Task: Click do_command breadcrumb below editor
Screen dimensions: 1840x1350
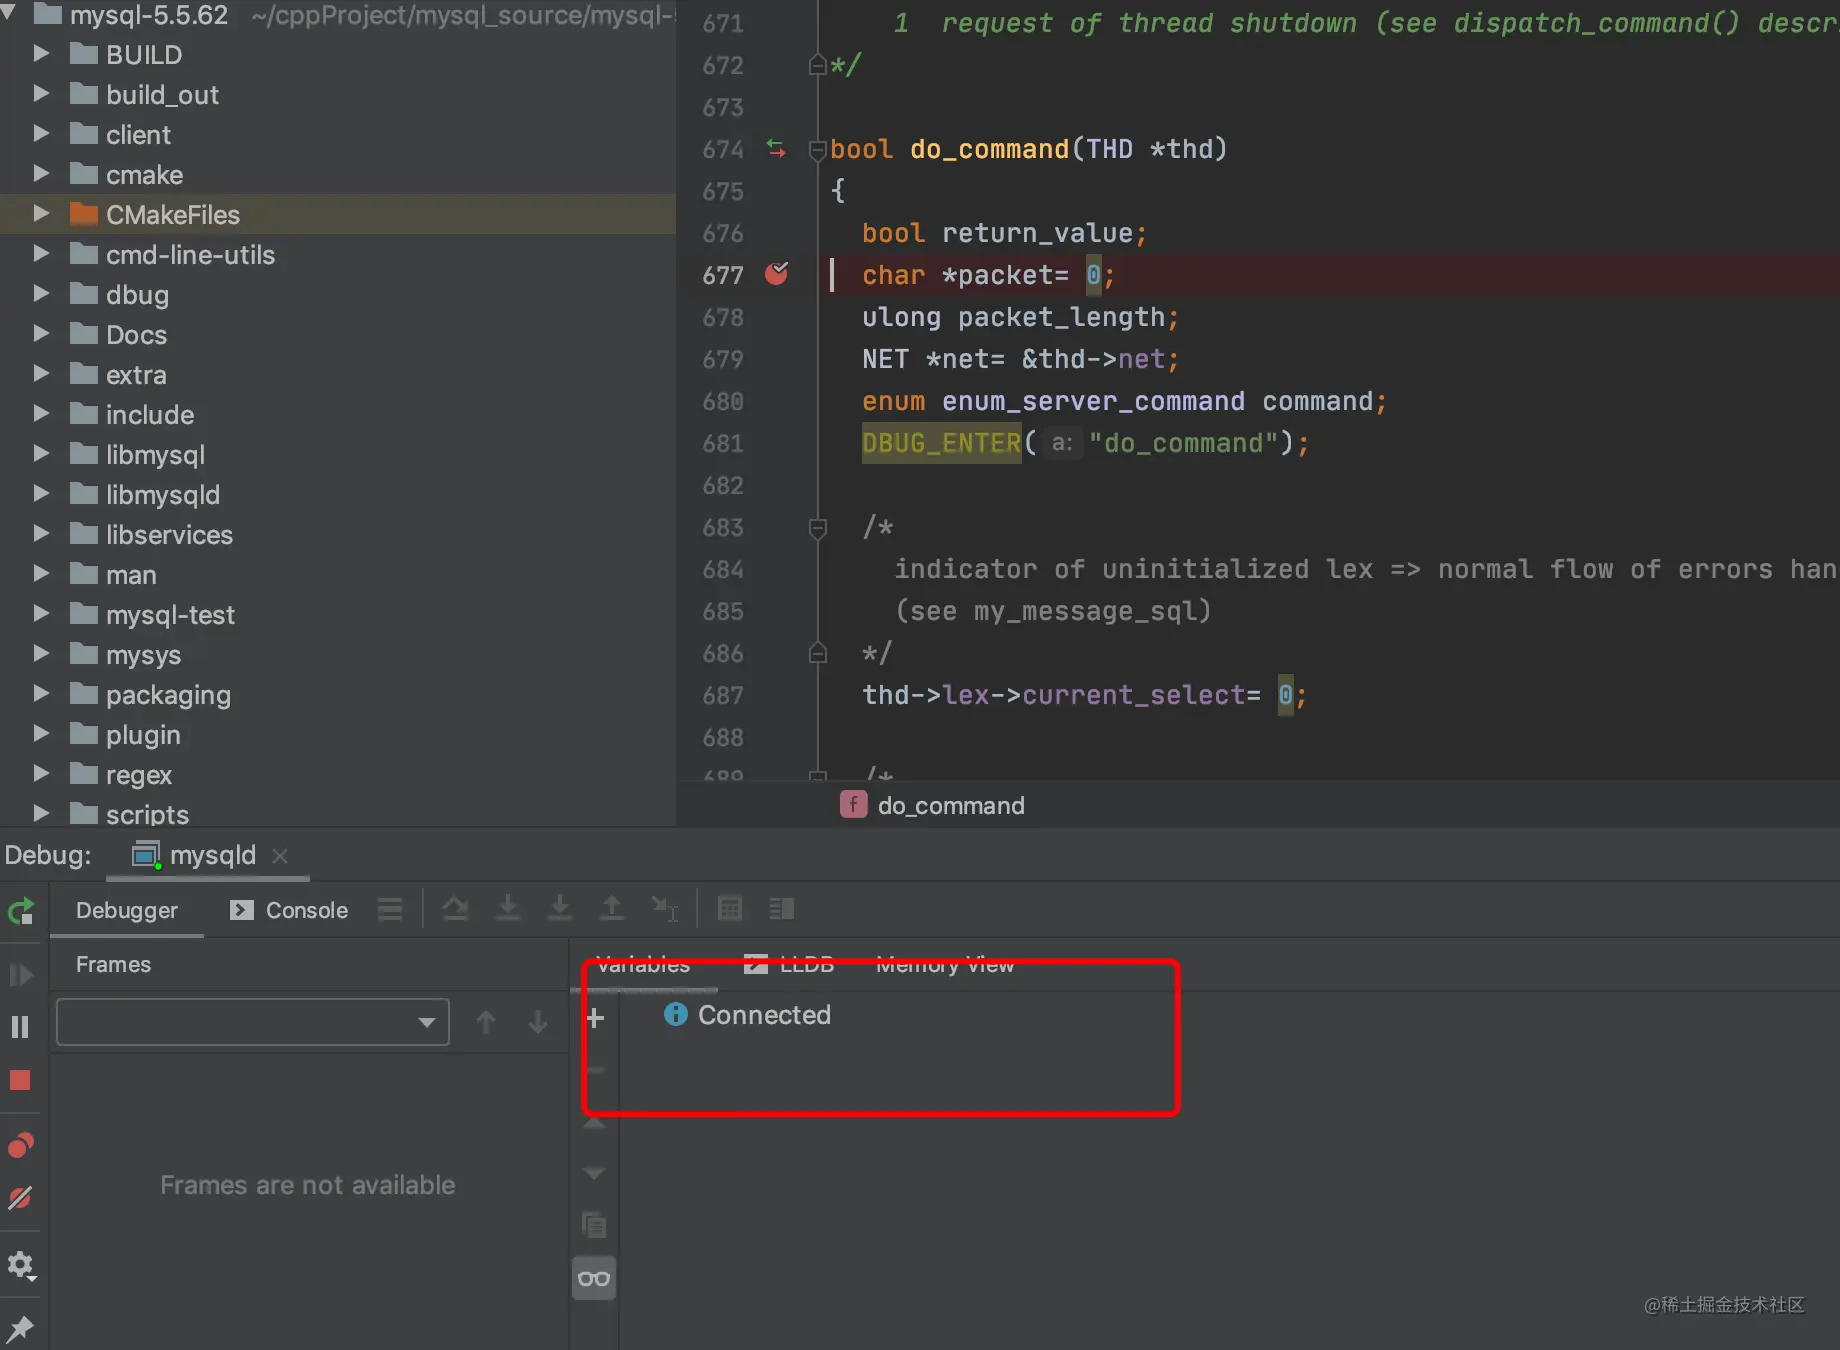Action: [x=933, y=805]
